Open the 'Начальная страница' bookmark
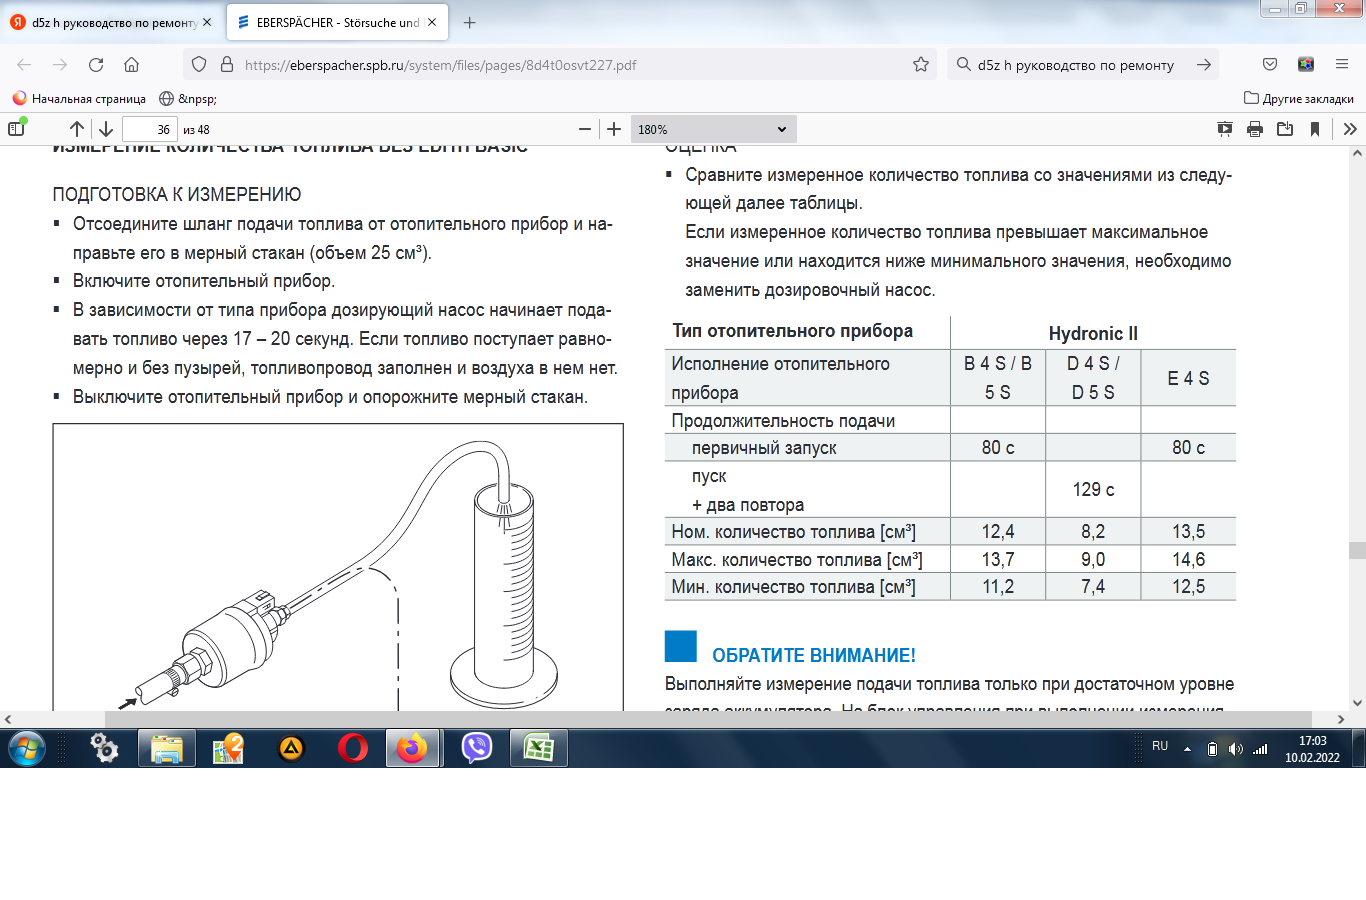 click(x=79, y=99)
